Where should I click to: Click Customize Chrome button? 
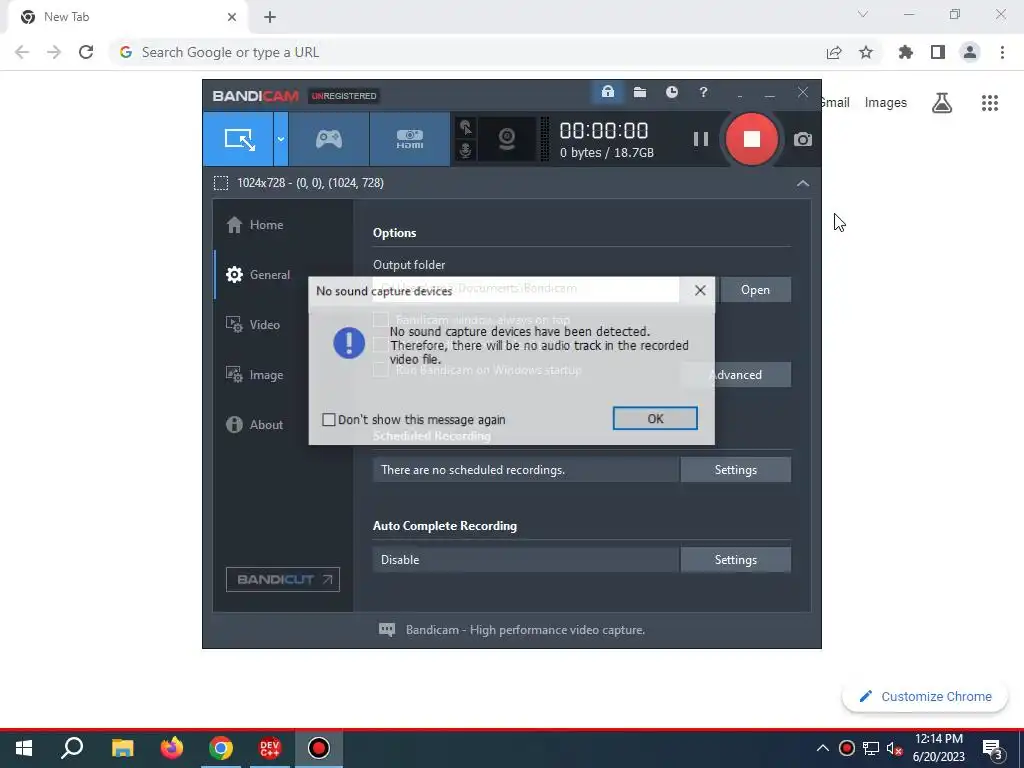click(x=925, y=696)
